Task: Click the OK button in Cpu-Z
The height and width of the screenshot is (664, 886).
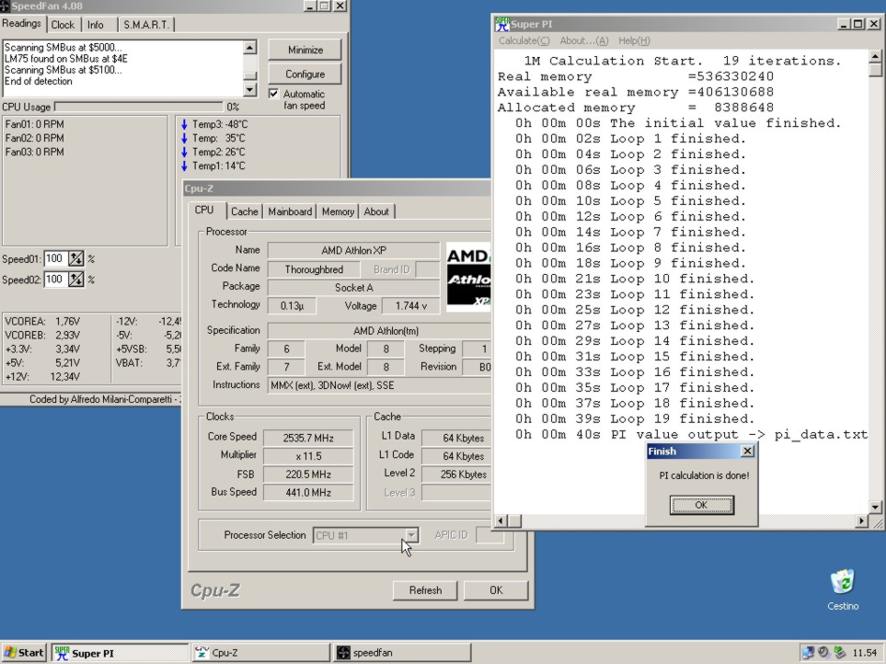Action: click(x=496, y=591)
